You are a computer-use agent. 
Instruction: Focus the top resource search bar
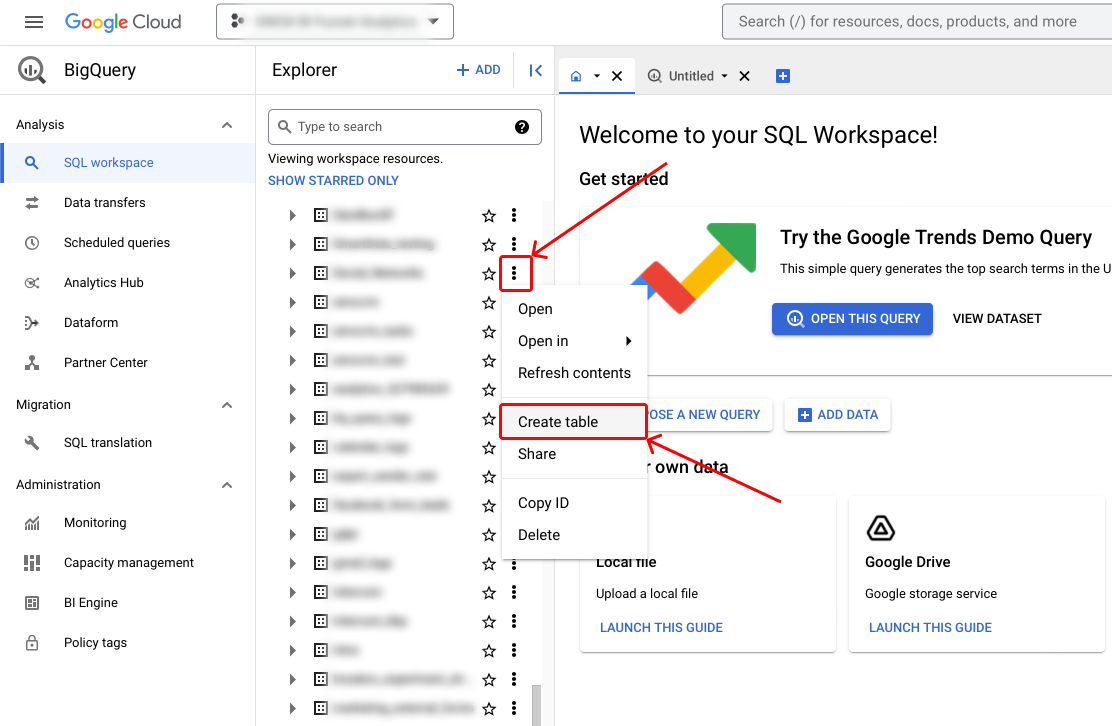coord(917,22)
